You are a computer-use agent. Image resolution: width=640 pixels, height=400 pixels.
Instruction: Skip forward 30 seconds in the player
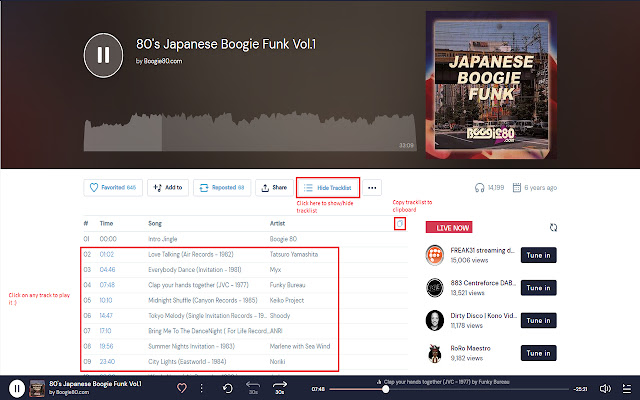(280, 388)
